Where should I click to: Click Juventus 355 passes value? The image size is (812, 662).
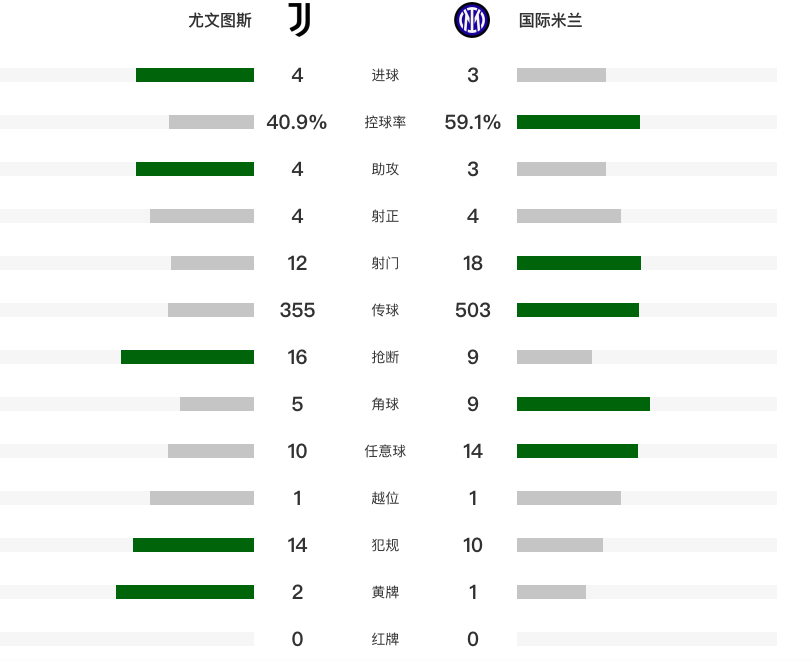coord(297,310)
